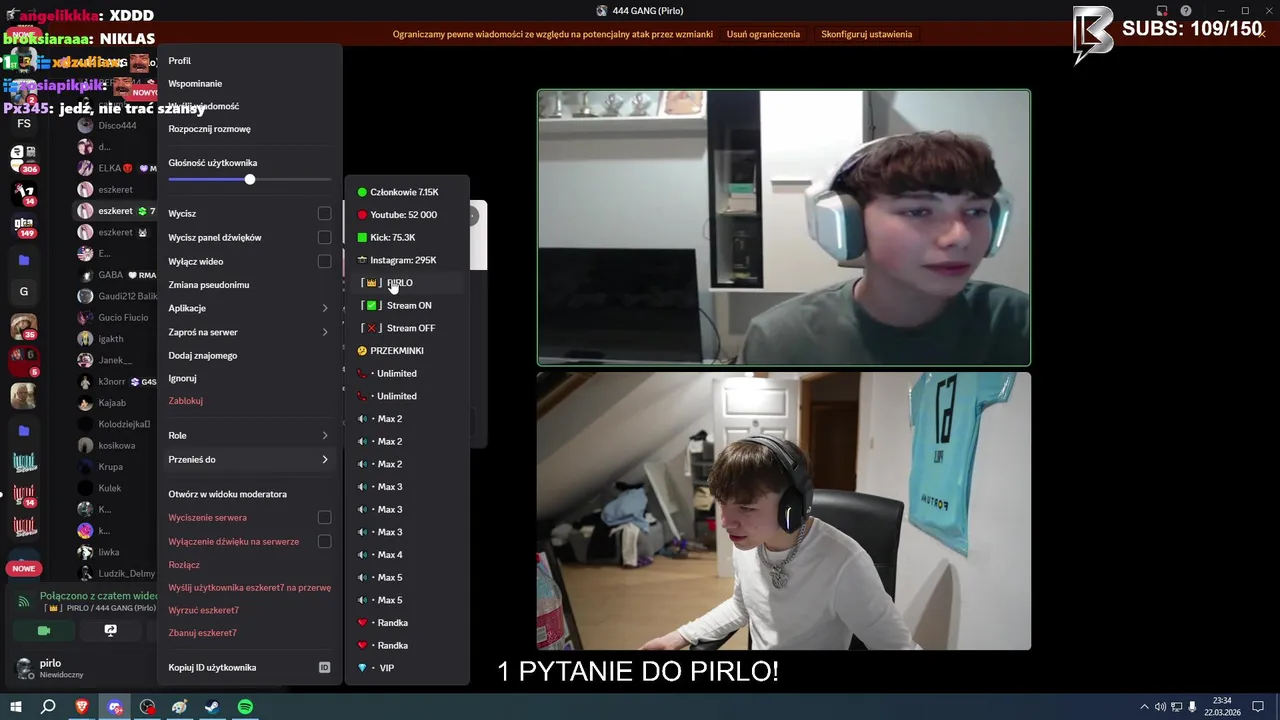Click Usuń ograniczenia button
1280x720 pixels.
coord(763,34)
